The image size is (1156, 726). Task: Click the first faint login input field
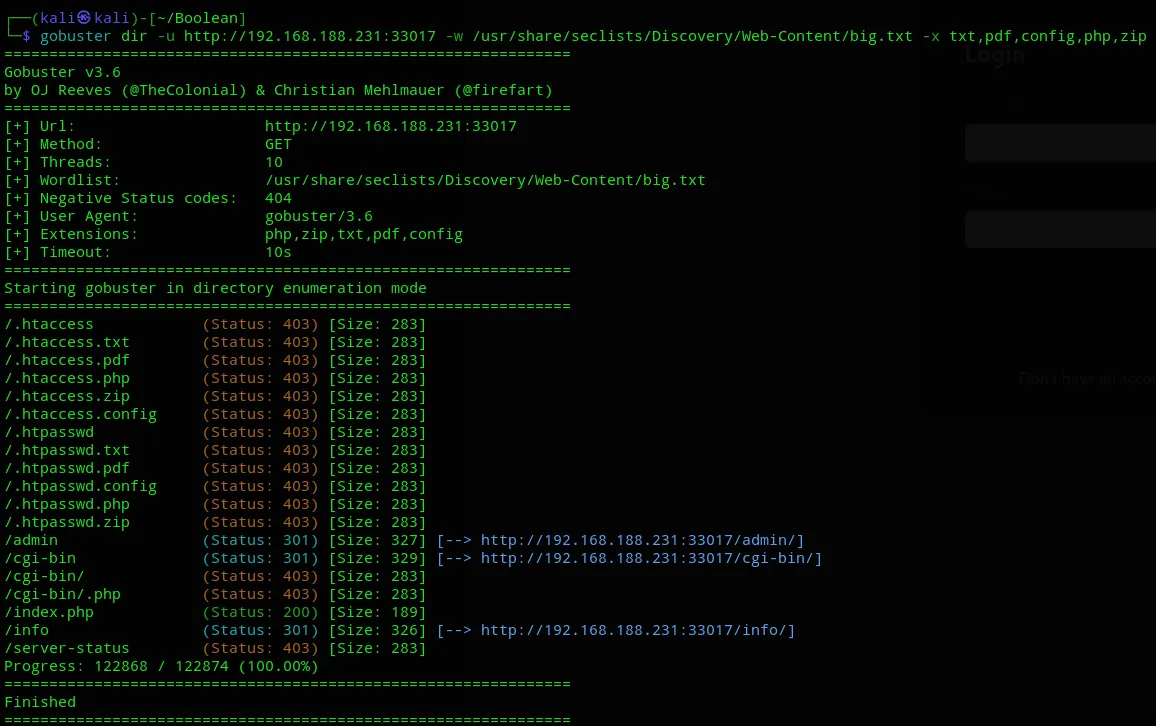point(1060,143)
